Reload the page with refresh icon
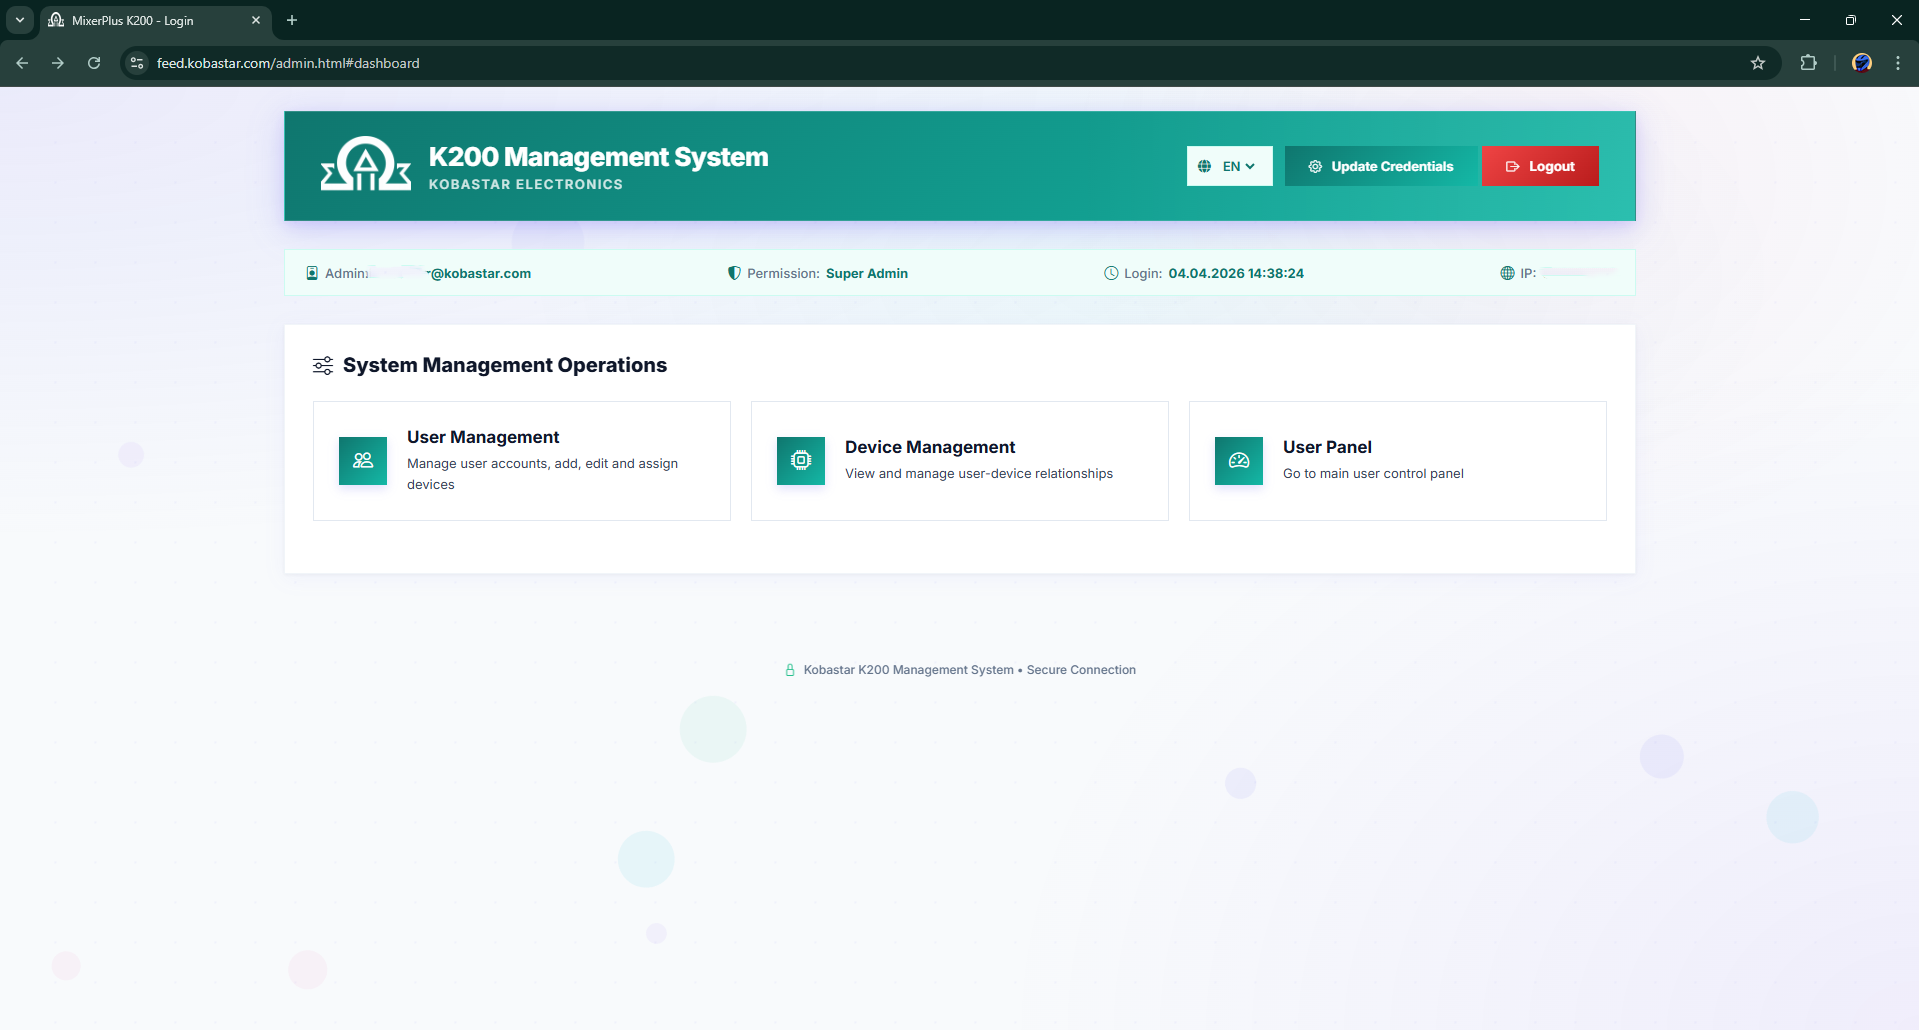This screenshot has width=1919, height=1030. pyautogui.click(x=94, y=63)
